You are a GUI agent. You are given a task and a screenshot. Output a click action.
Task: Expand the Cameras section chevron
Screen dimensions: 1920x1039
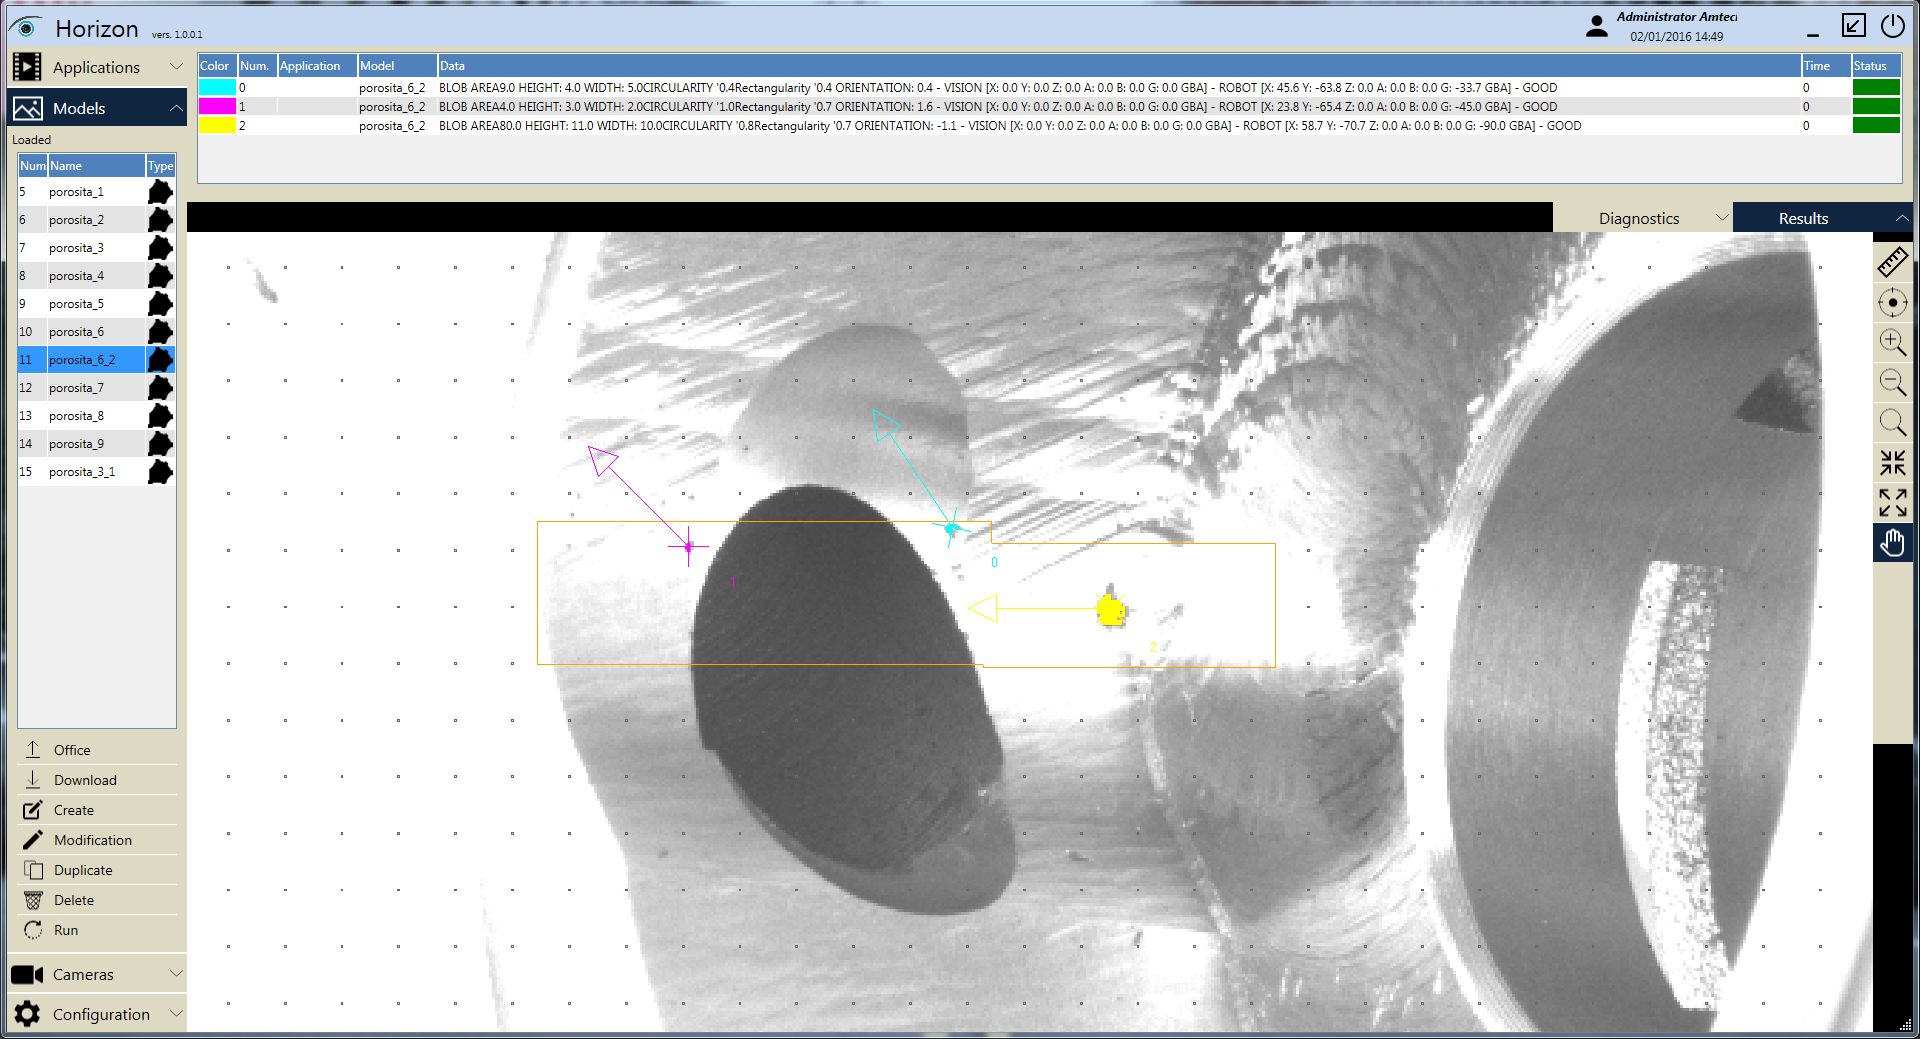pyautogui.click(x=176, y=973)
